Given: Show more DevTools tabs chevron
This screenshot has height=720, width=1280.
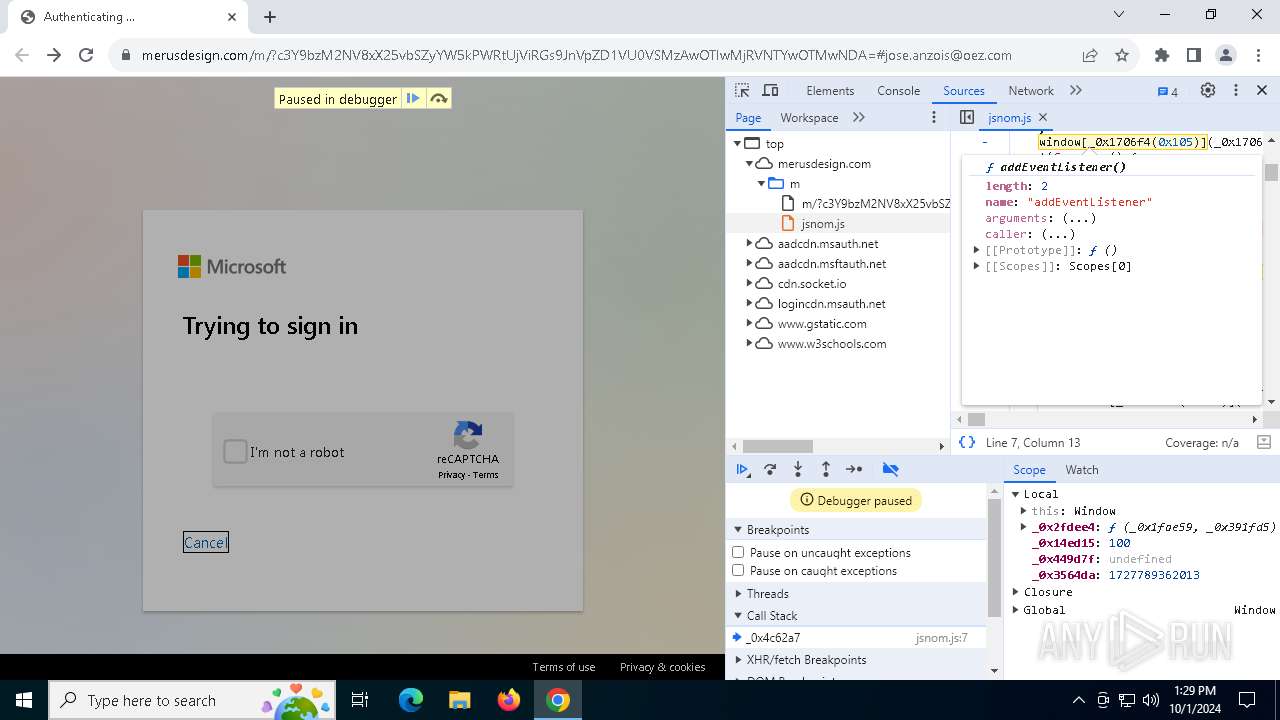Looking at the screenshot, I should pyautogui.click(x=1076, y=90).
